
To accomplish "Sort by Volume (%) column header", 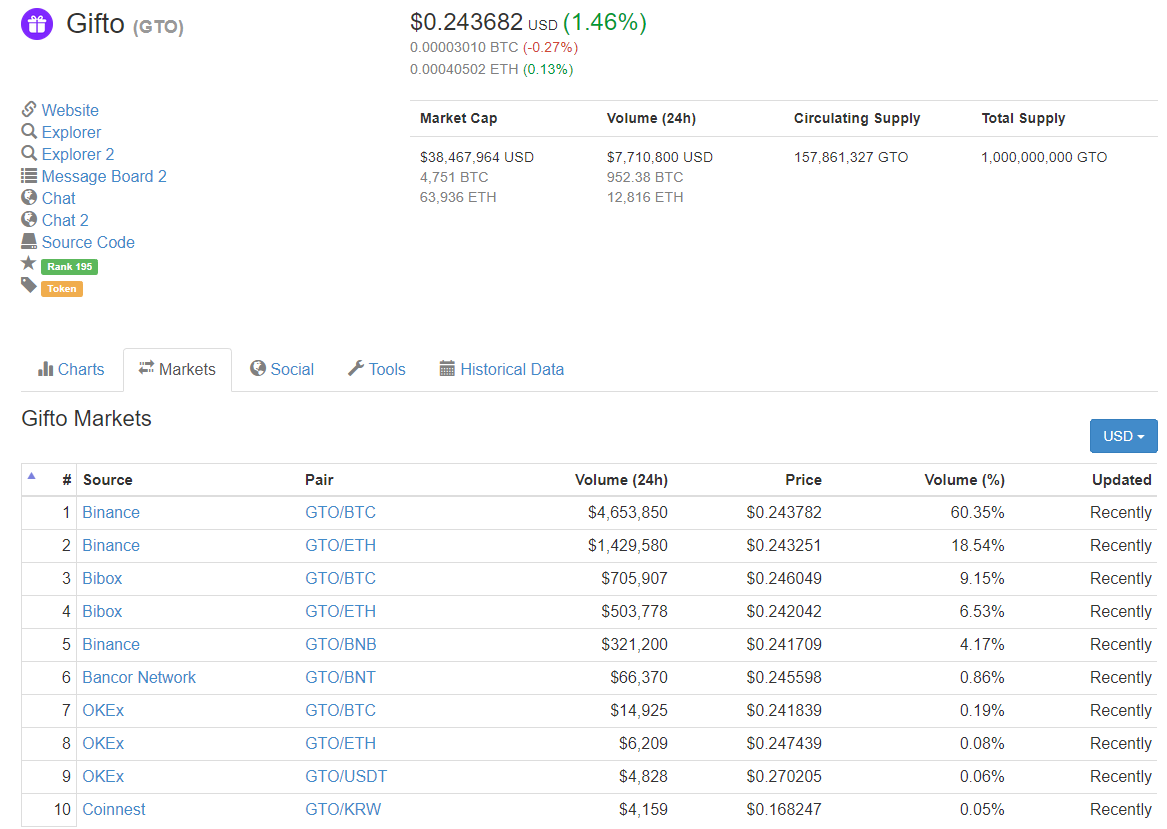I will (x=965, y=480).
